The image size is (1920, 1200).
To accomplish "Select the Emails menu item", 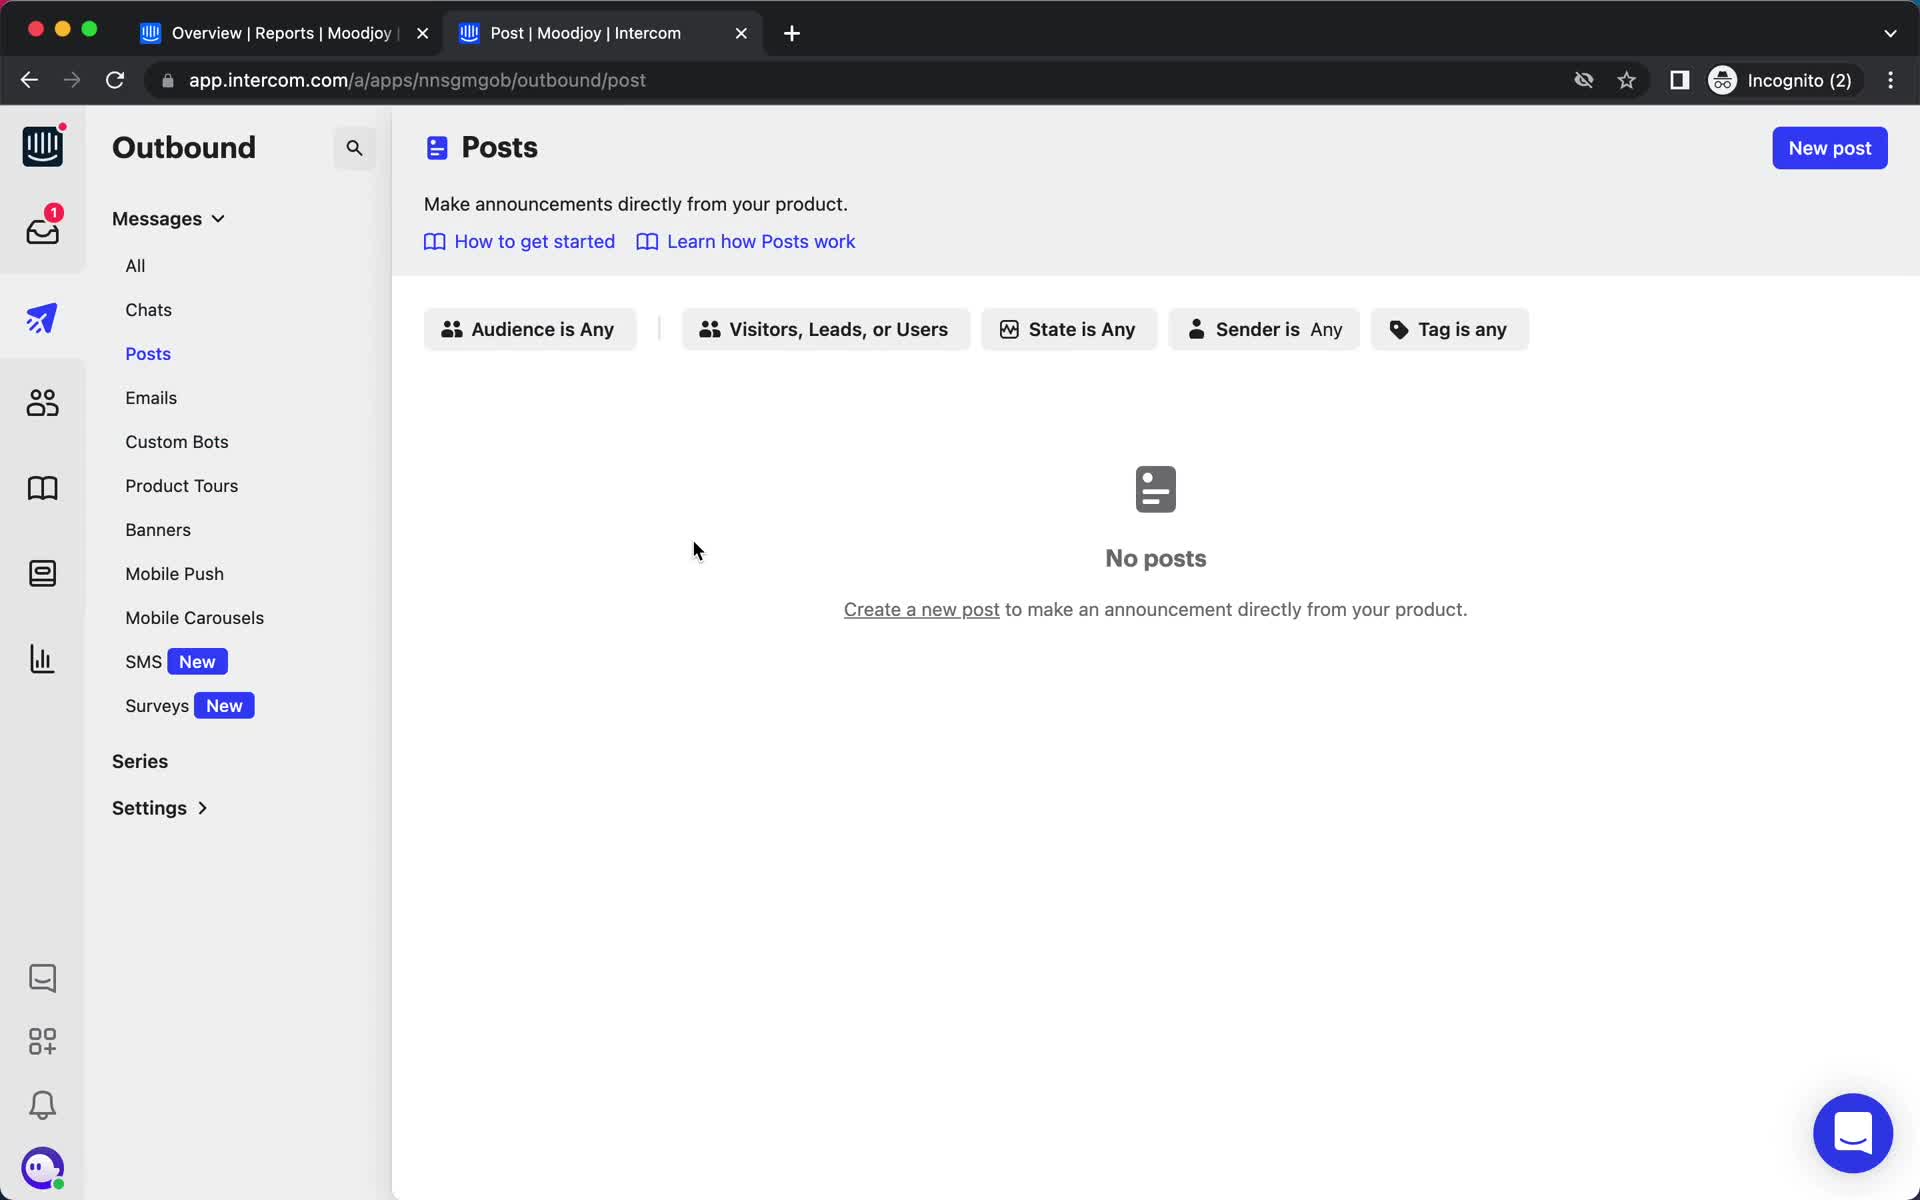I will point(151,397).
